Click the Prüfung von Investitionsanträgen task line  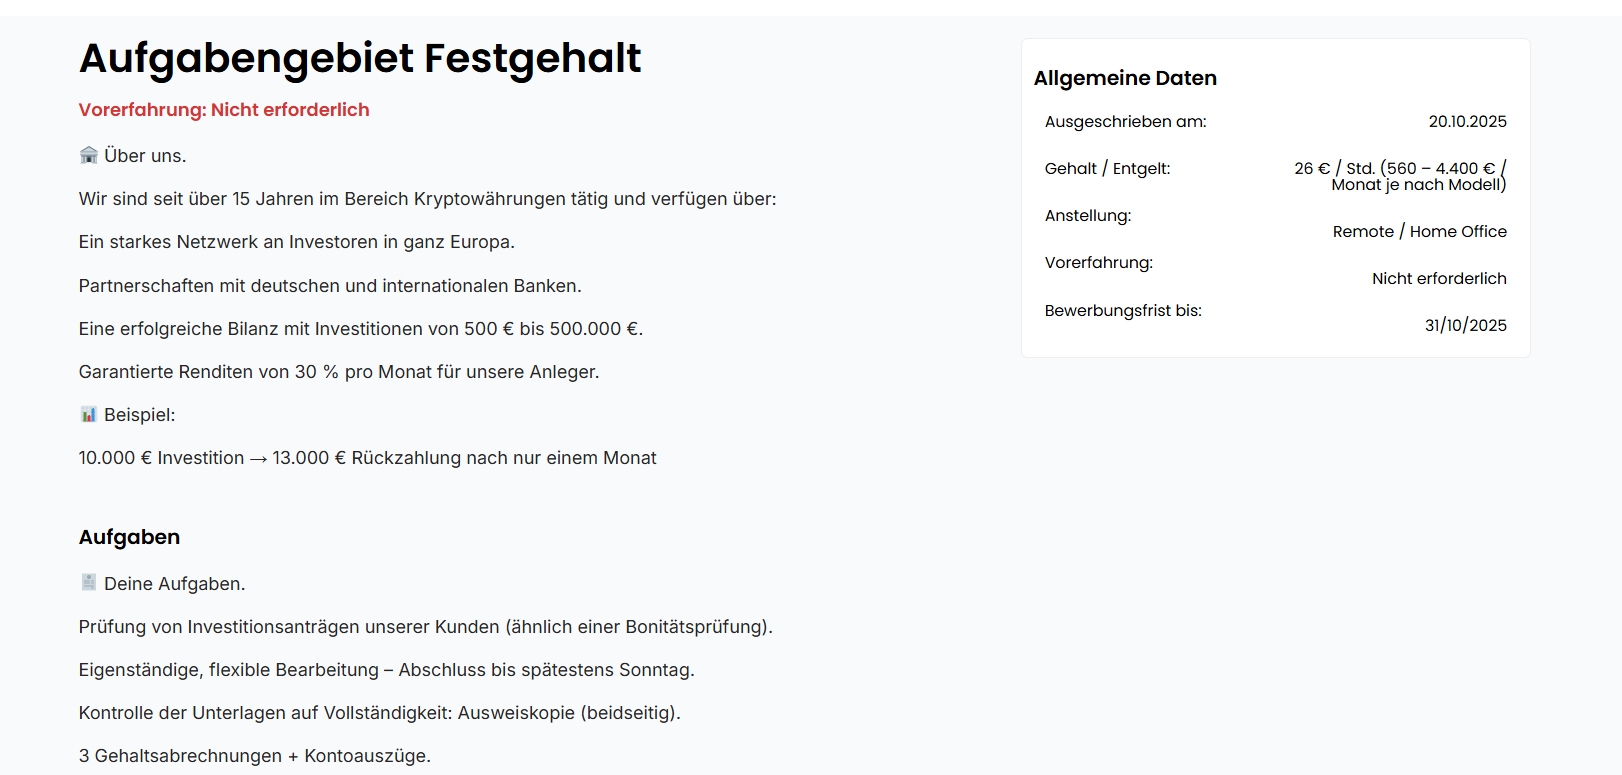coord(425,627)
